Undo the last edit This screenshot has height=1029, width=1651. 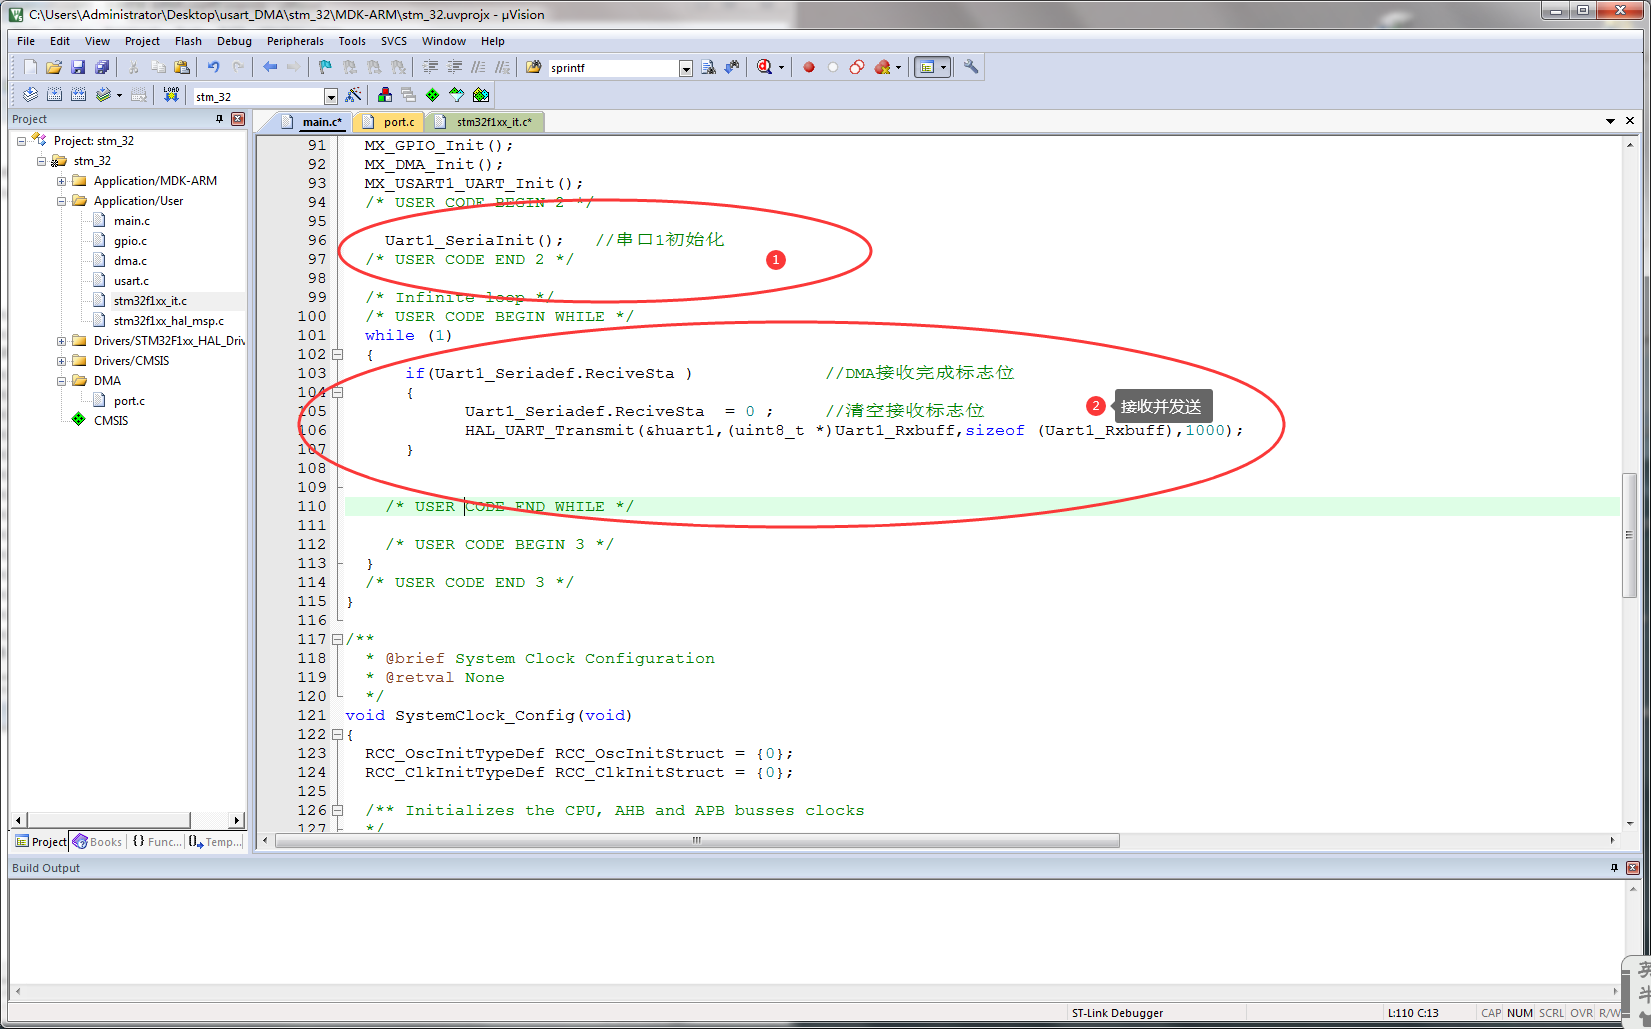pos(213,67)
